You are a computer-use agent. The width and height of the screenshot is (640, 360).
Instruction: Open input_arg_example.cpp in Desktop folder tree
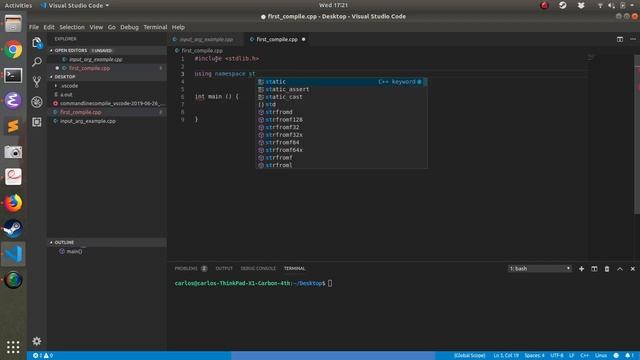tap(87, 121)
